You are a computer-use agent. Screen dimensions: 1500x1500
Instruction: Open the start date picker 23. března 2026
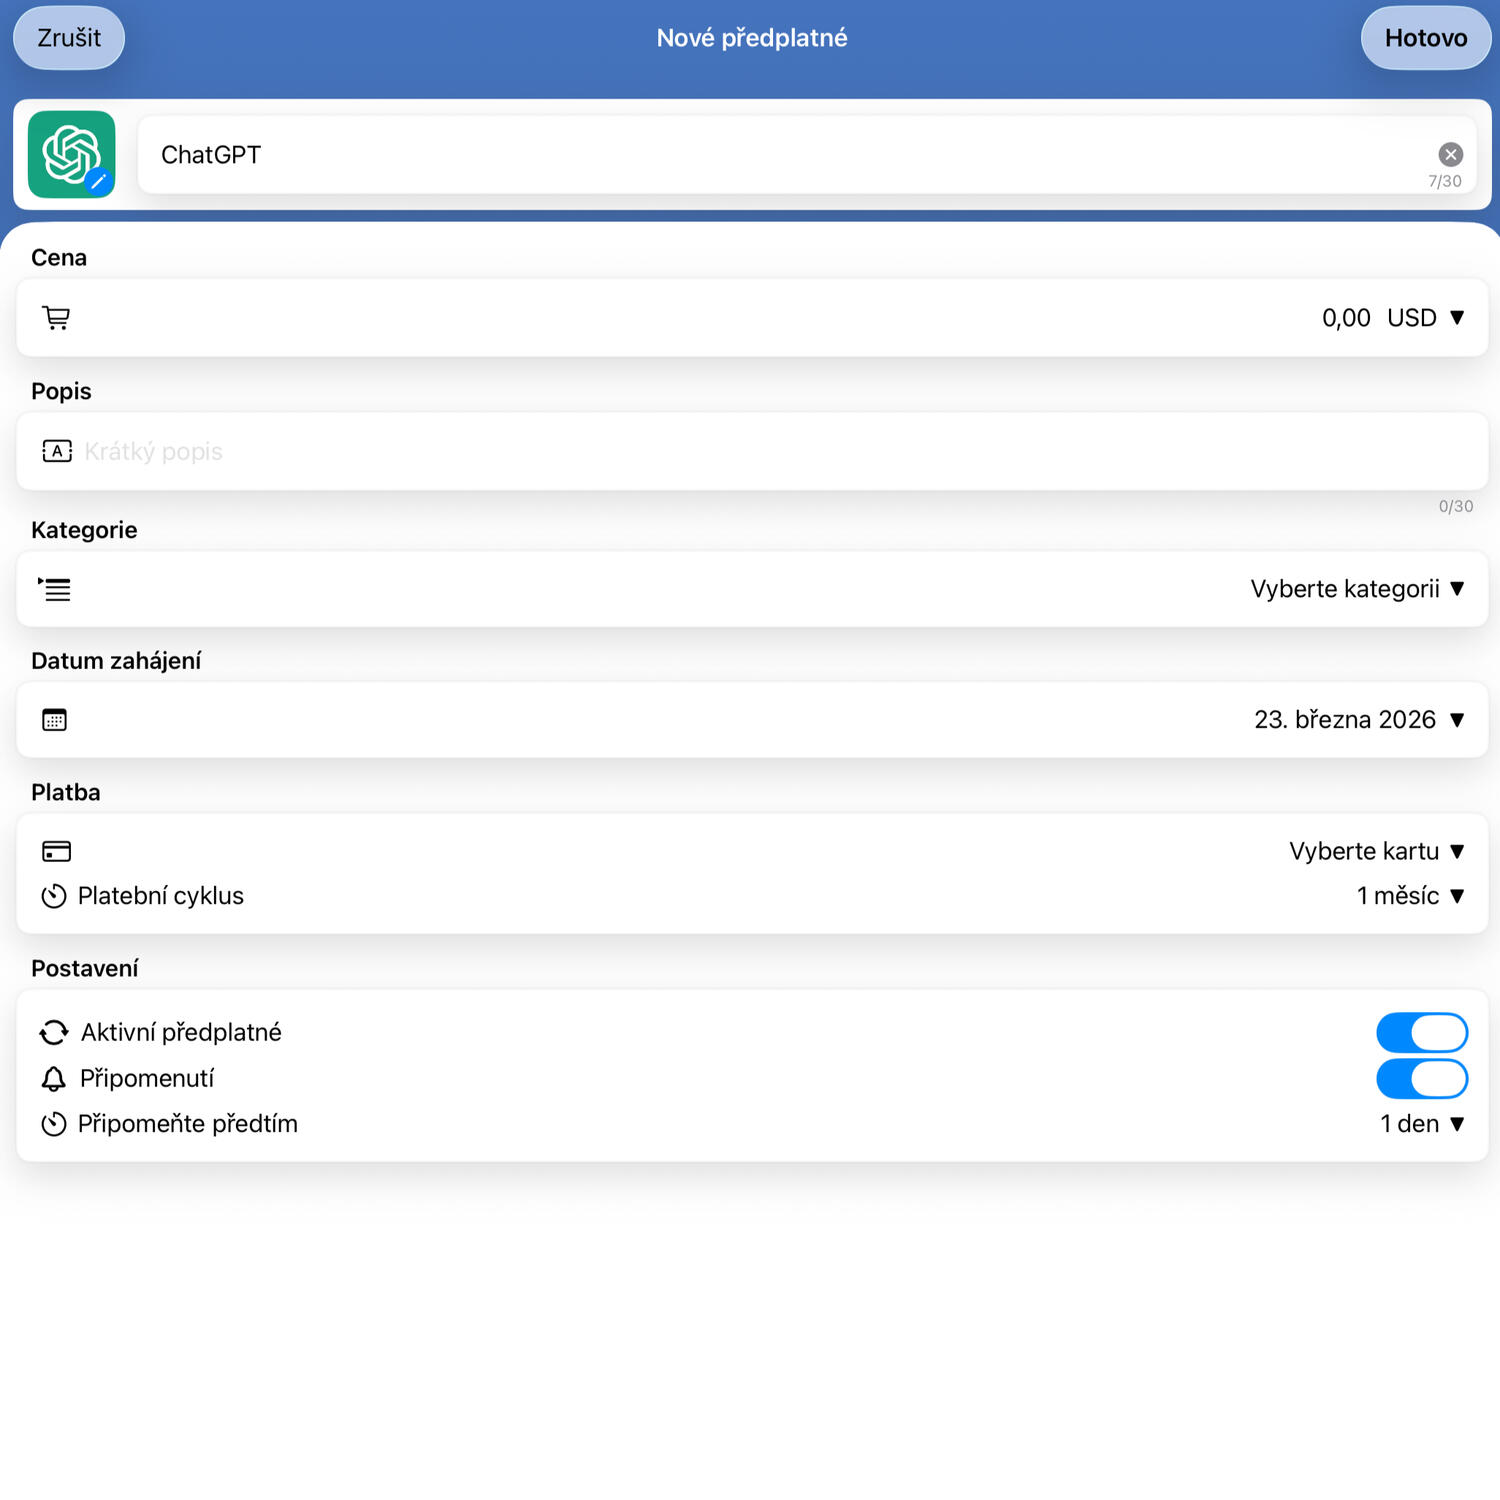[x=1358, y=720]
